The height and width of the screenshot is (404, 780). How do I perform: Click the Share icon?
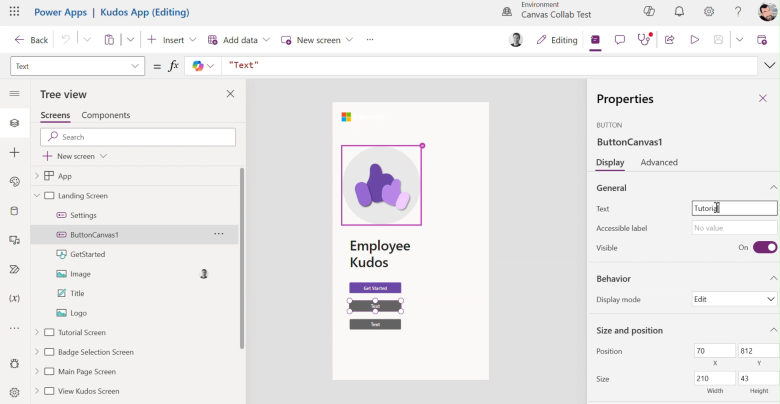[670, 40]
